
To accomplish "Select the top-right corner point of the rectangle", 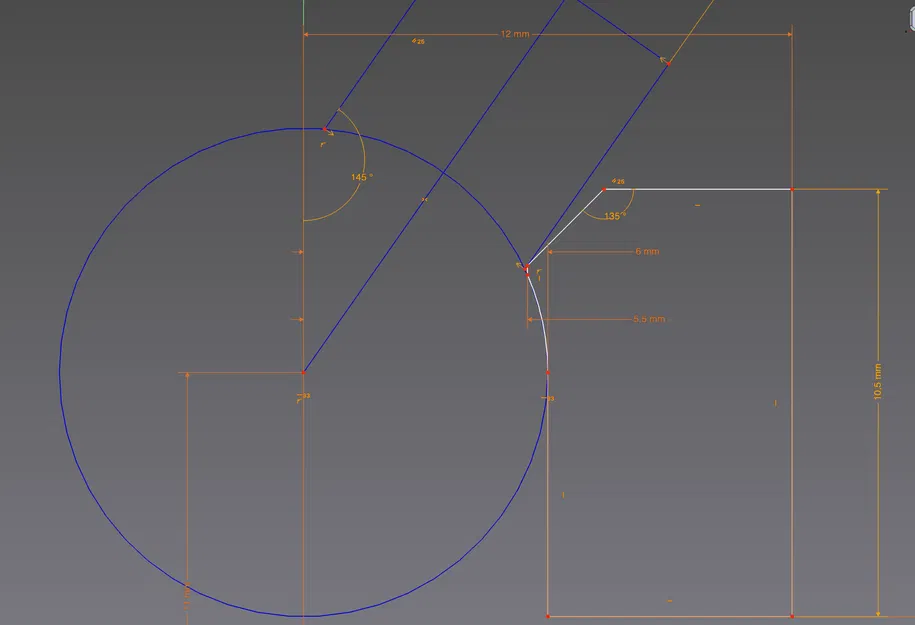I will [792, 189].
